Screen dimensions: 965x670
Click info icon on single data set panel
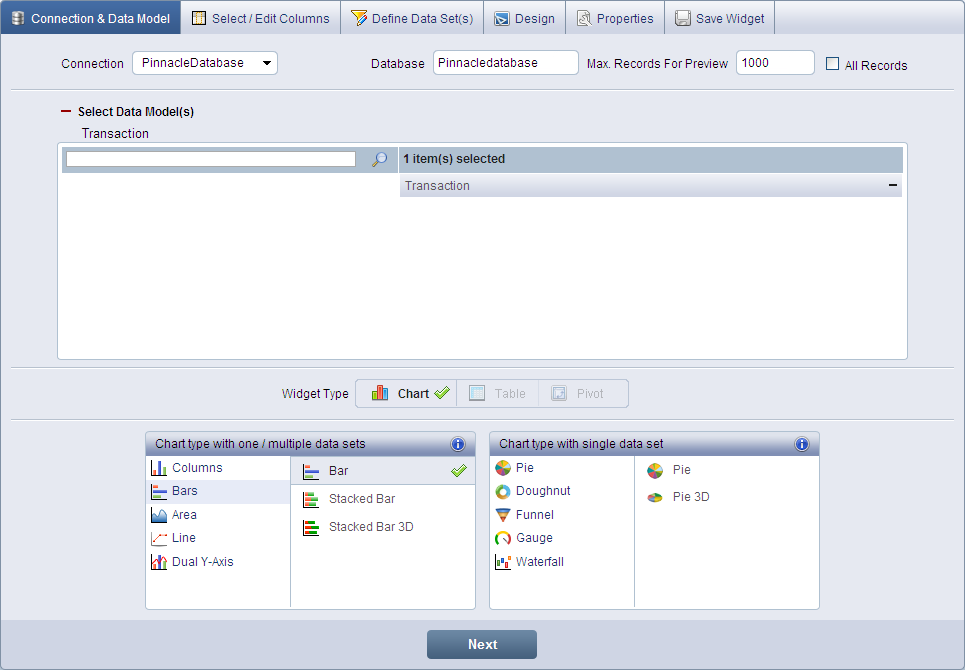coord(801,444)
